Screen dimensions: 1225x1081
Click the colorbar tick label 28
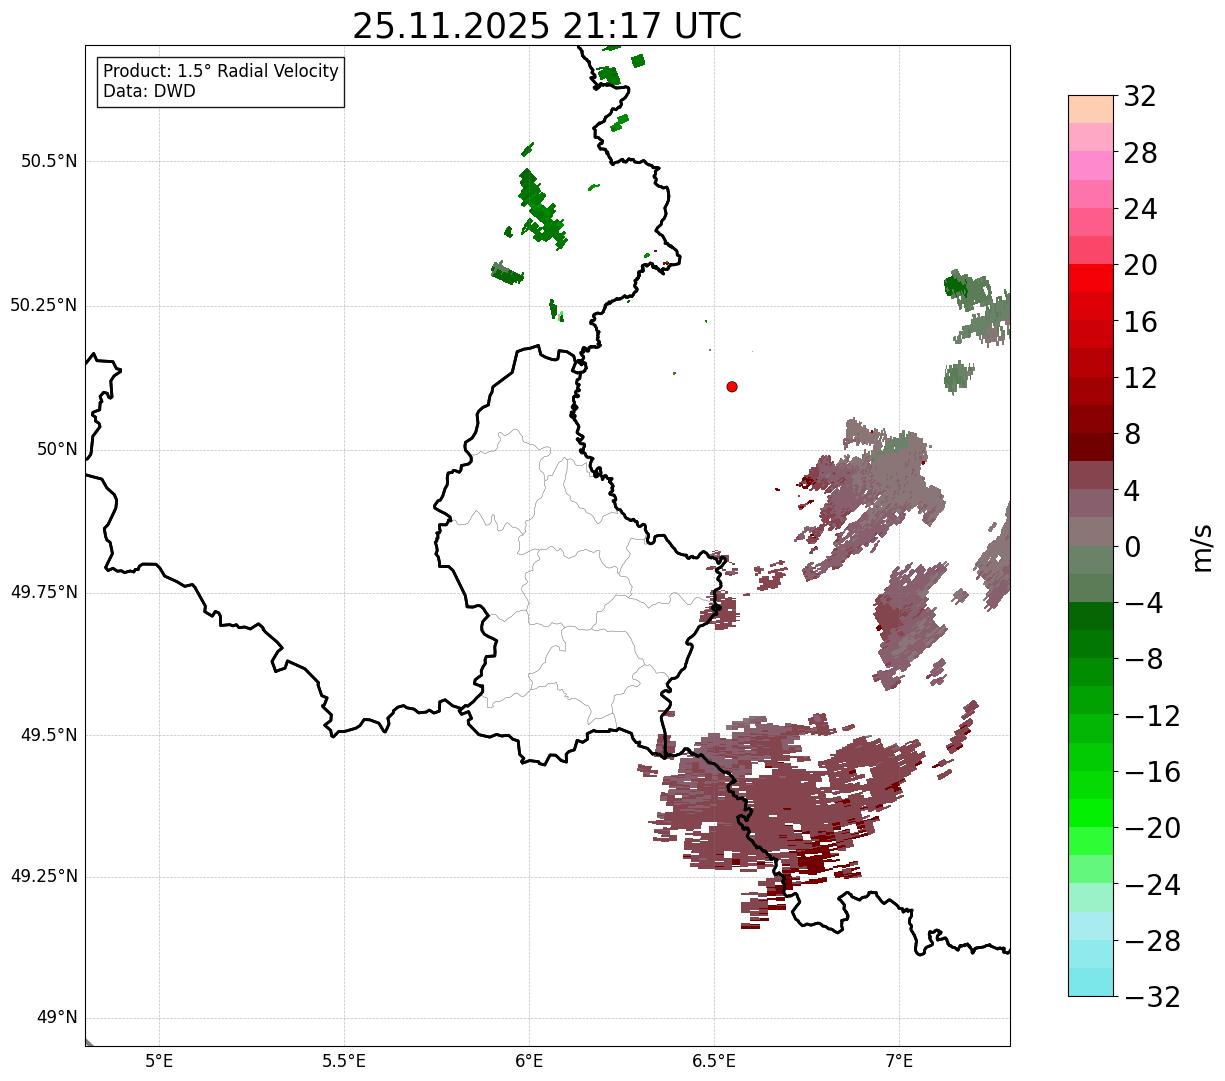(1140, 153)
